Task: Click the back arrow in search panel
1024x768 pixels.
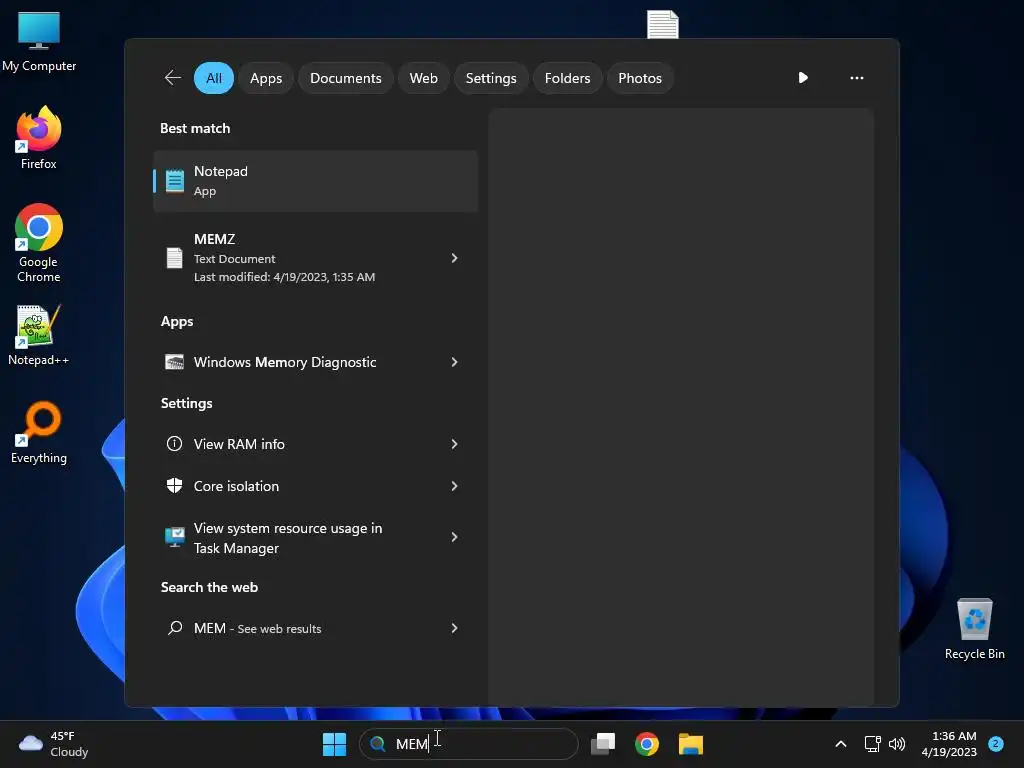Action: tap(172, 78)
